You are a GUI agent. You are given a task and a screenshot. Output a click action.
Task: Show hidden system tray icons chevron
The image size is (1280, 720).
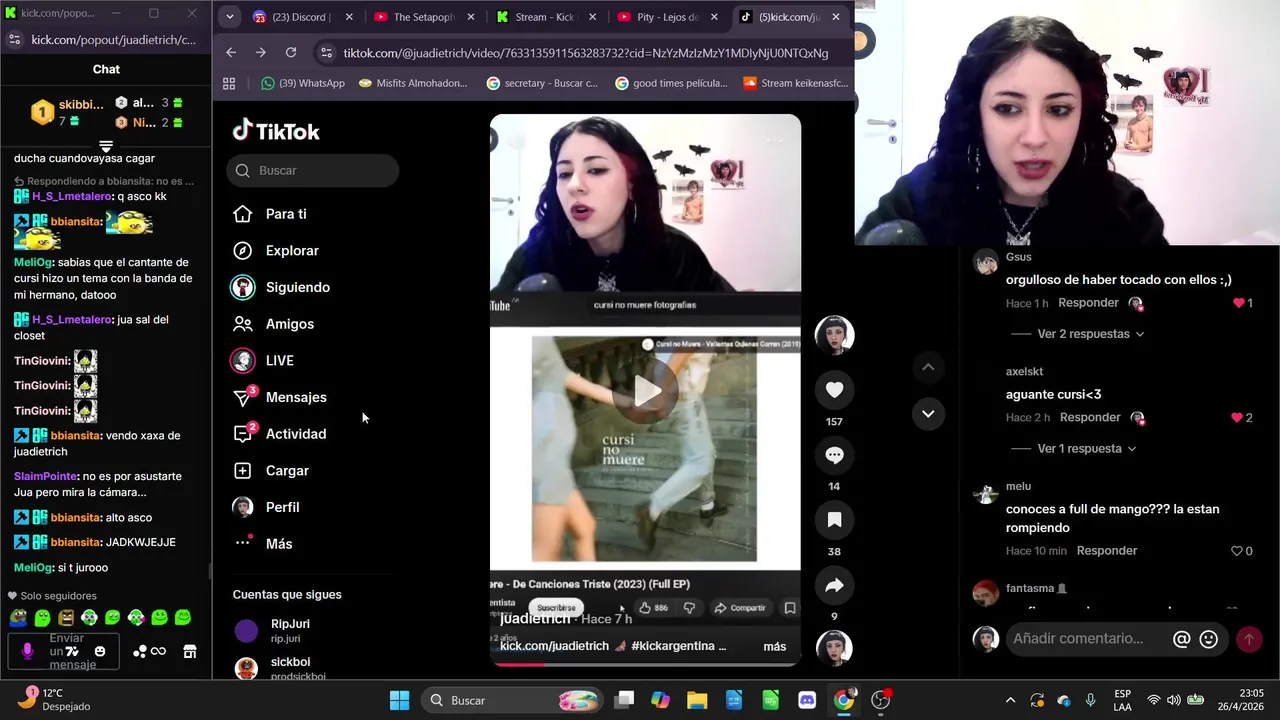tap(1010, 700)
